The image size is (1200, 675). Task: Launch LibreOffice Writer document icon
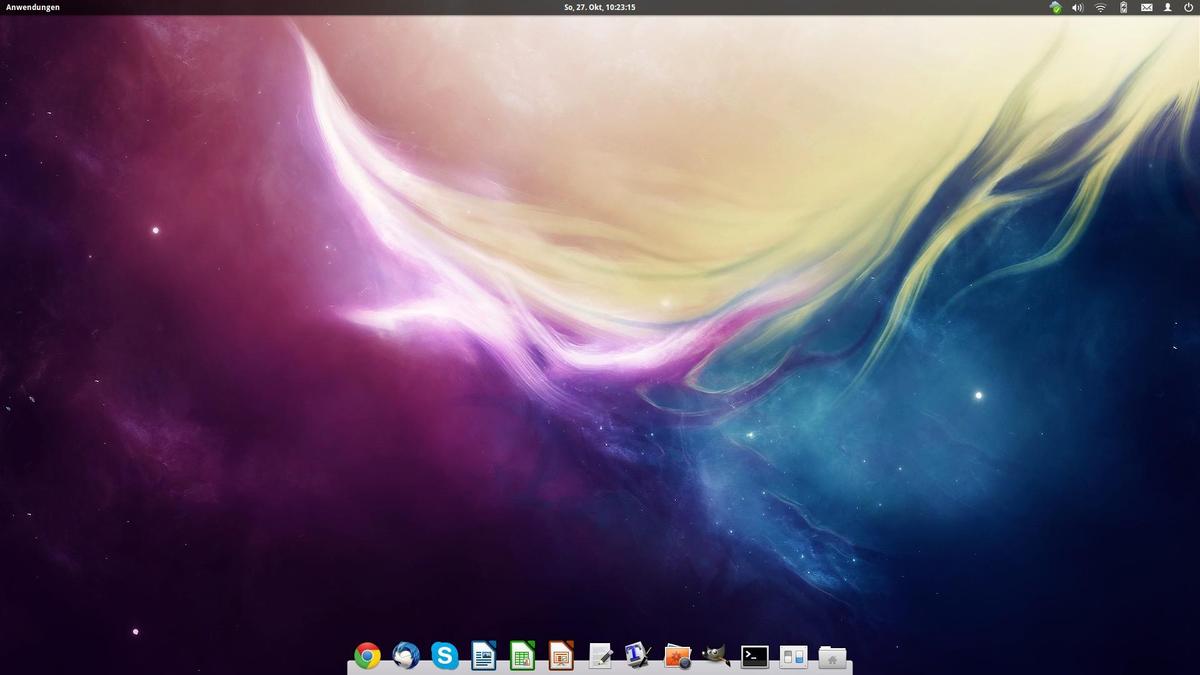(484, 656)
